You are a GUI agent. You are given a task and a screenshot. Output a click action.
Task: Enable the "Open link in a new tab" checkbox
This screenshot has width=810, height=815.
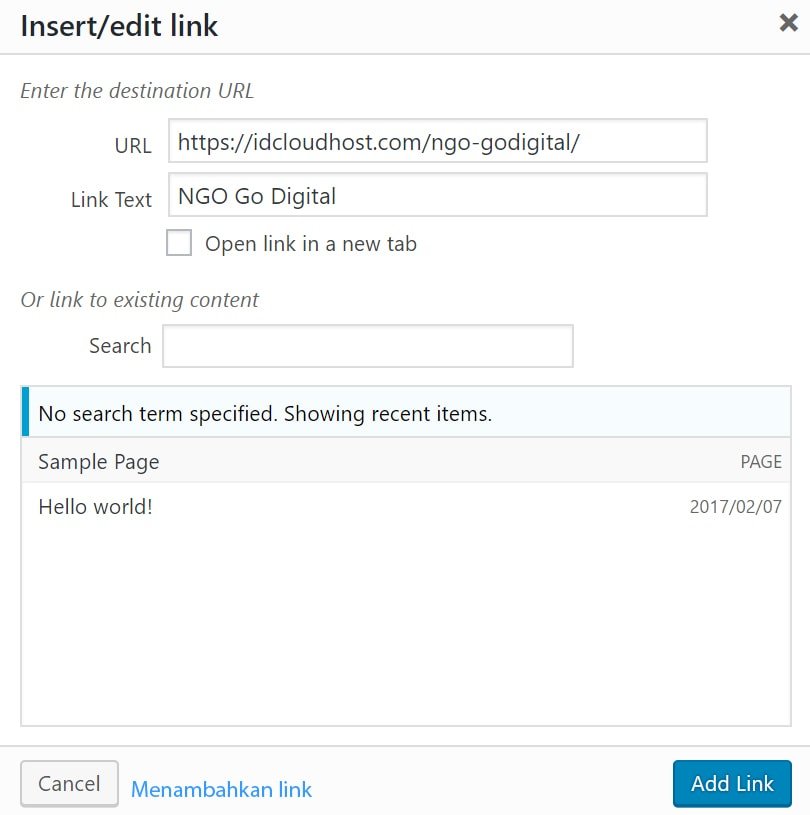tap(179, 242)
